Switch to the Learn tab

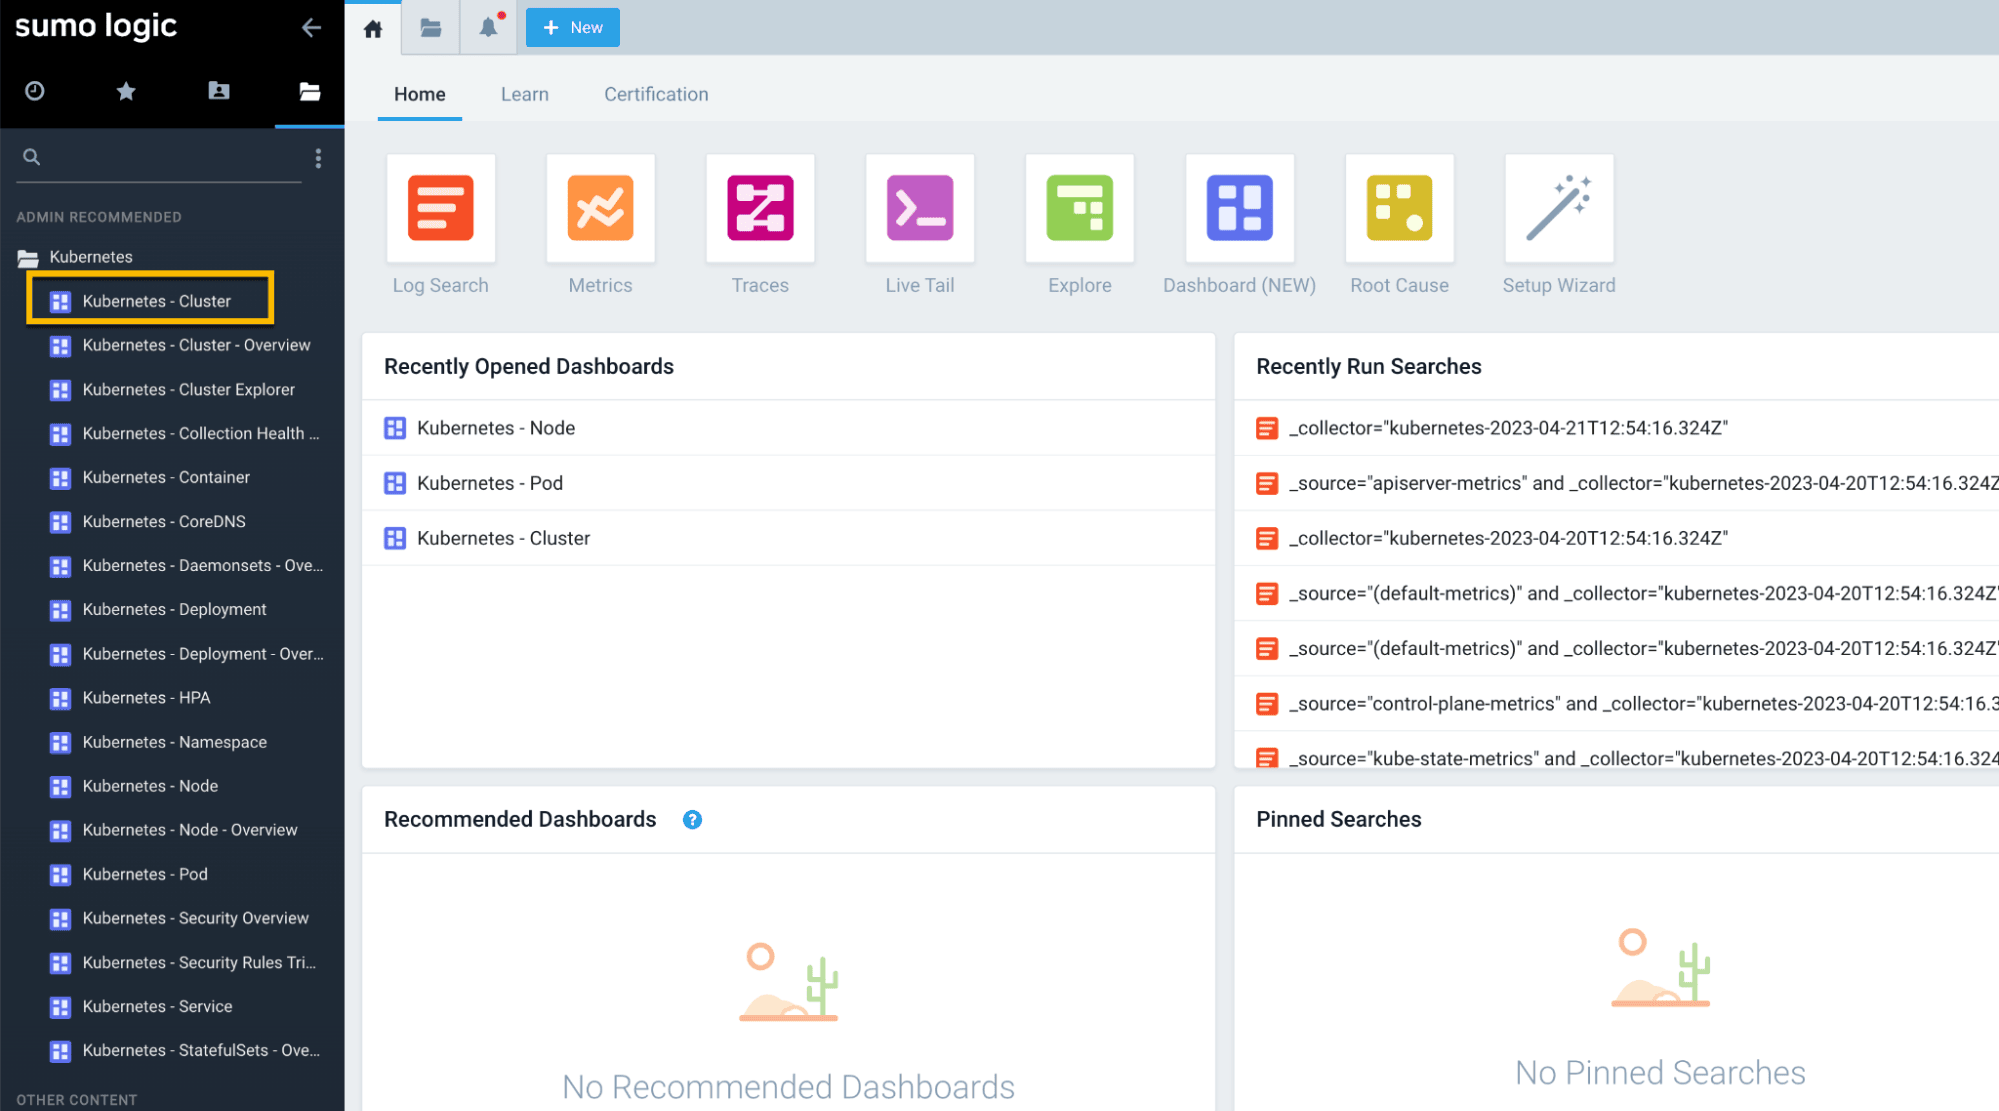point(525,94)
